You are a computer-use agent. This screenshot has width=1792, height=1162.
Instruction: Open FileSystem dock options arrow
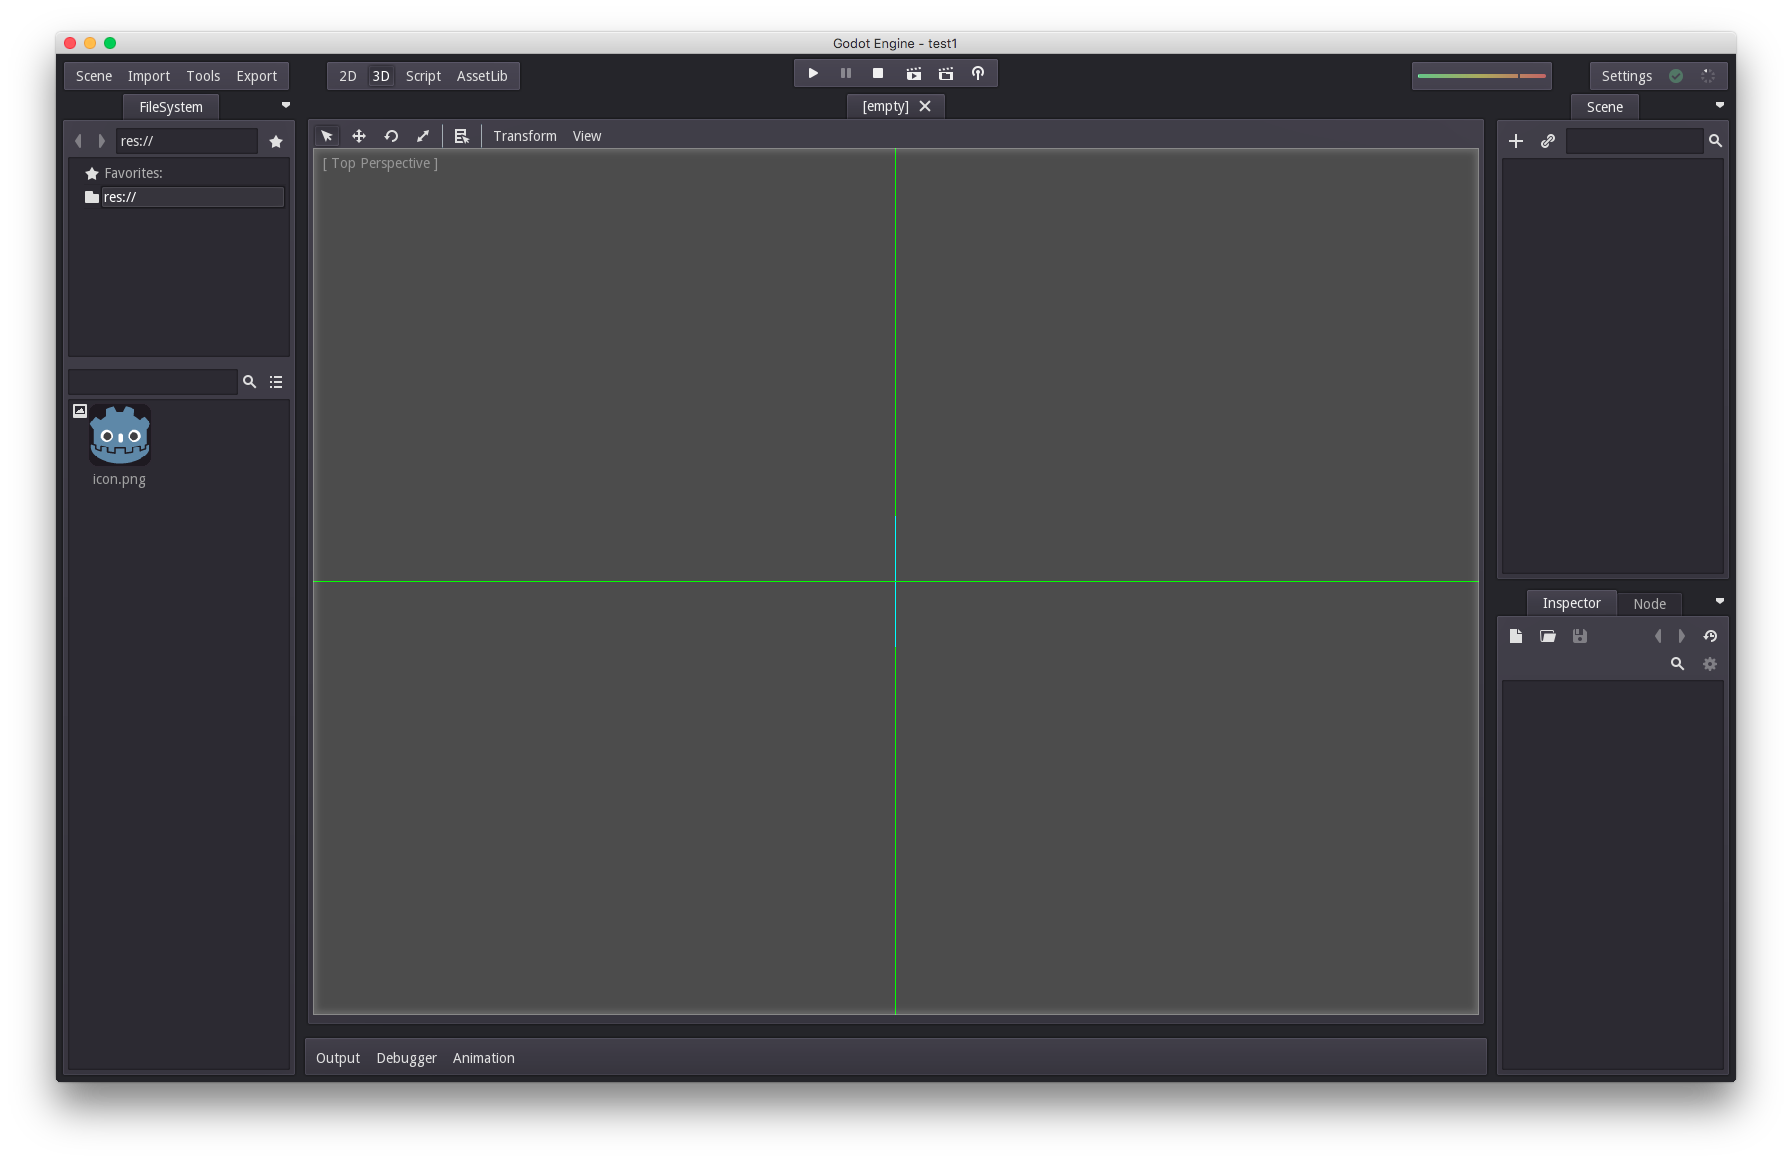286,105
